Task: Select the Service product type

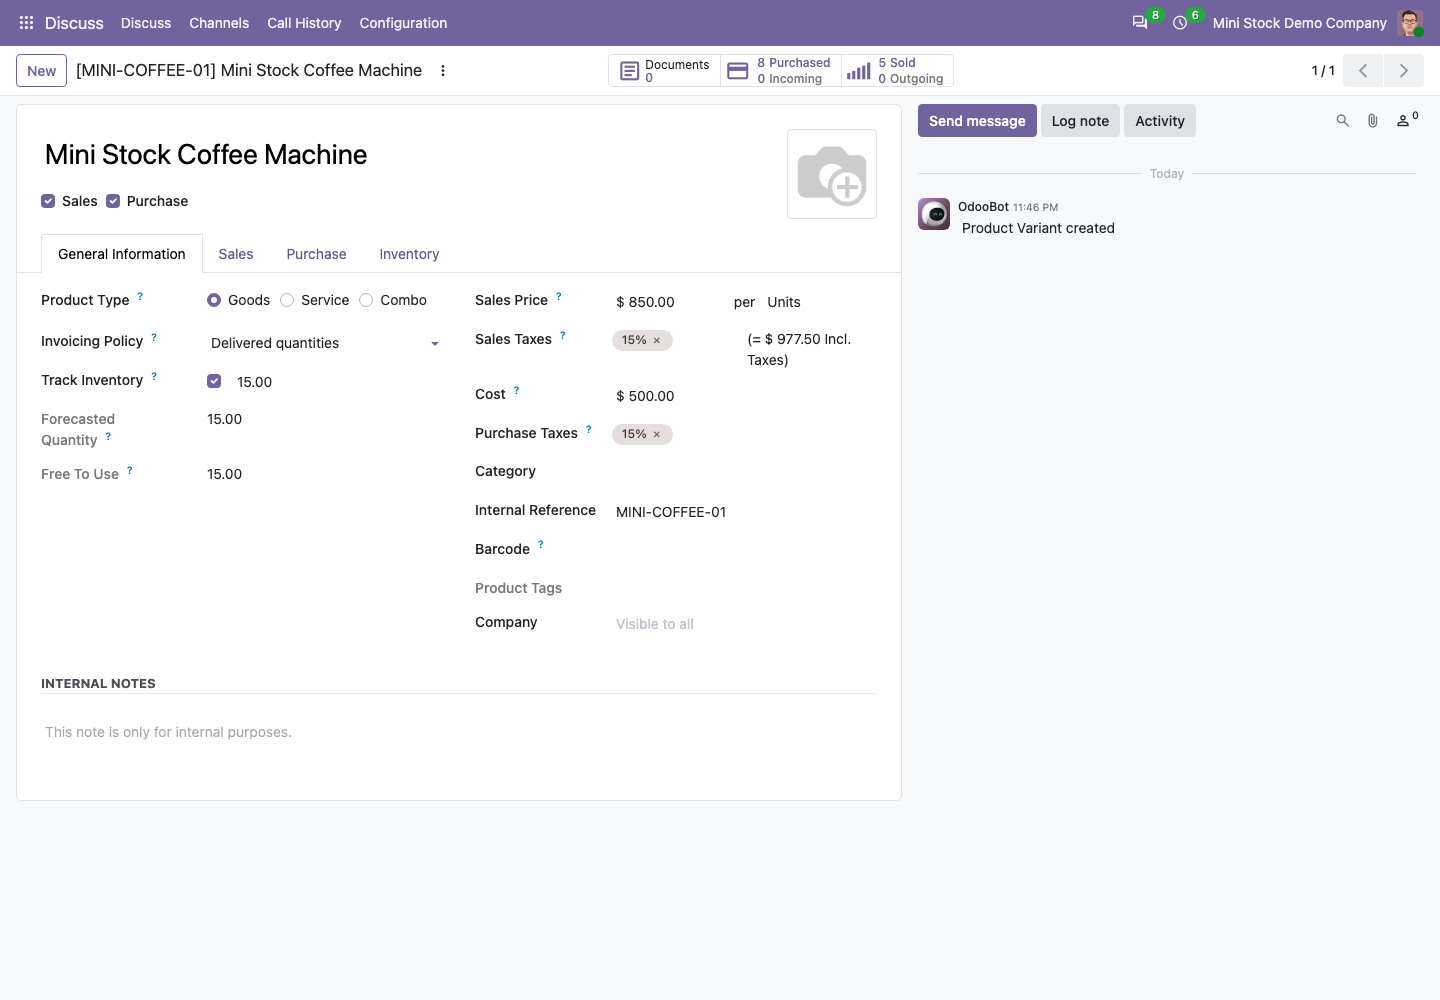Action: pos(287,300)
